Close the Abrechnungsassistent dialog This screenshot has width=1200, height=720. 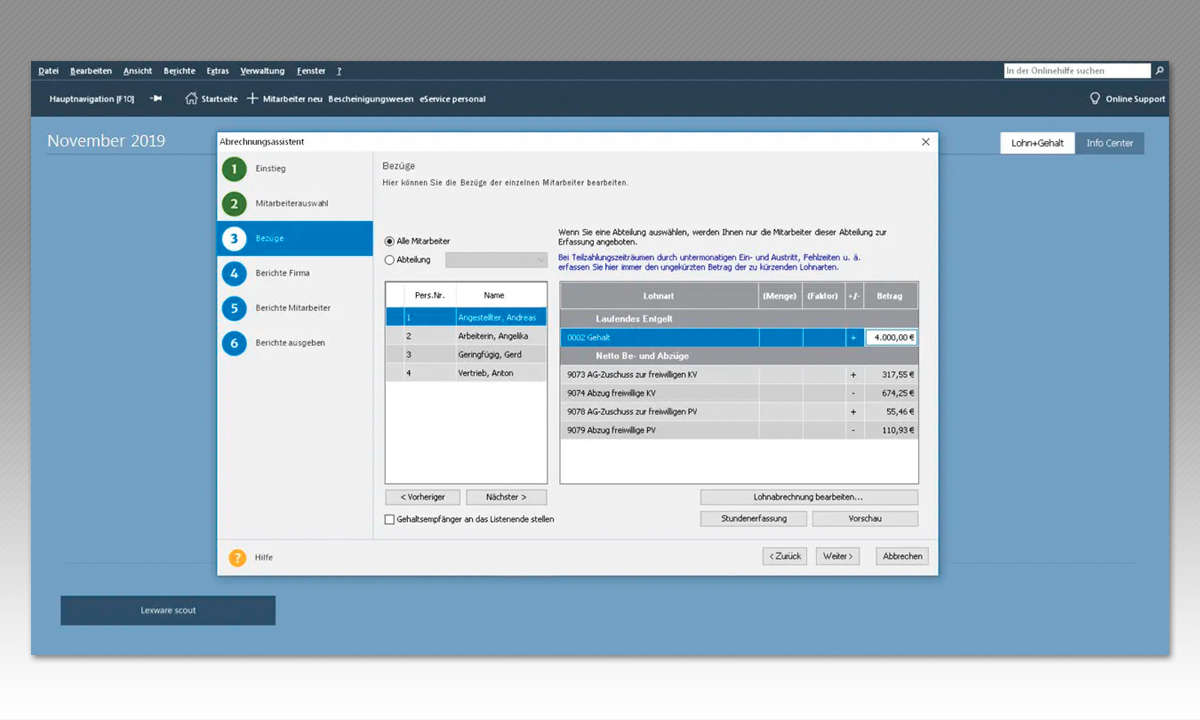point(925,142)
